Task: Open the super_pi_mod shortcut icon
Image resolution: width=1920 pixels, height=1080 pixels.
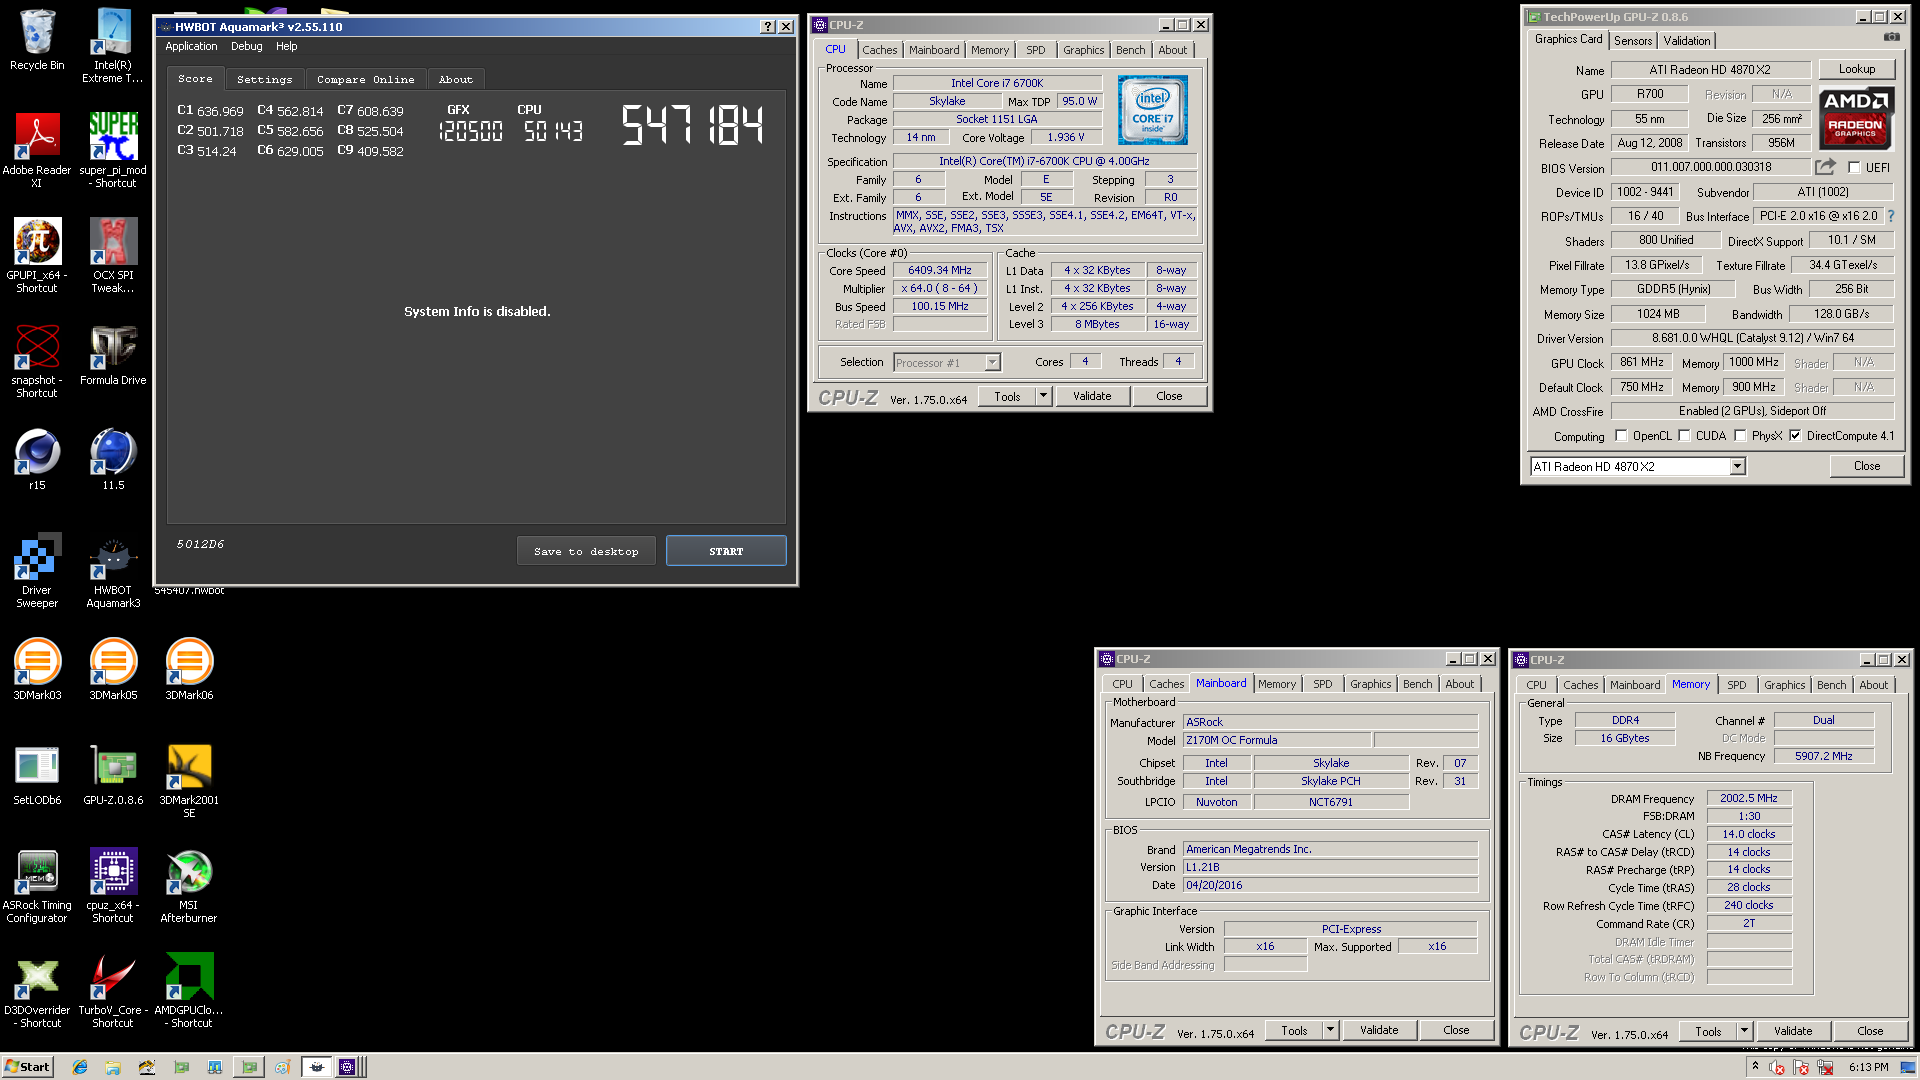Action: pos(113,150)
